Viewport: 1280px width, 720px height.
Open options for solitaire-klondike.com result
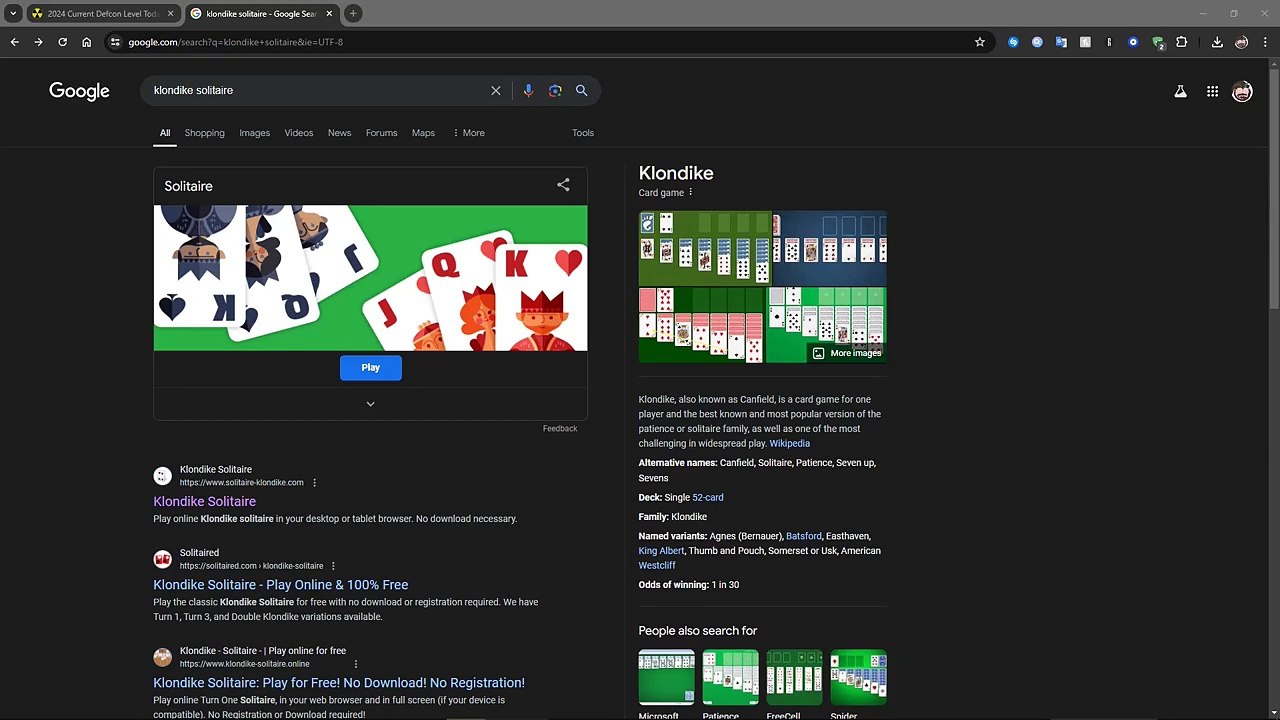pos(314,483)
